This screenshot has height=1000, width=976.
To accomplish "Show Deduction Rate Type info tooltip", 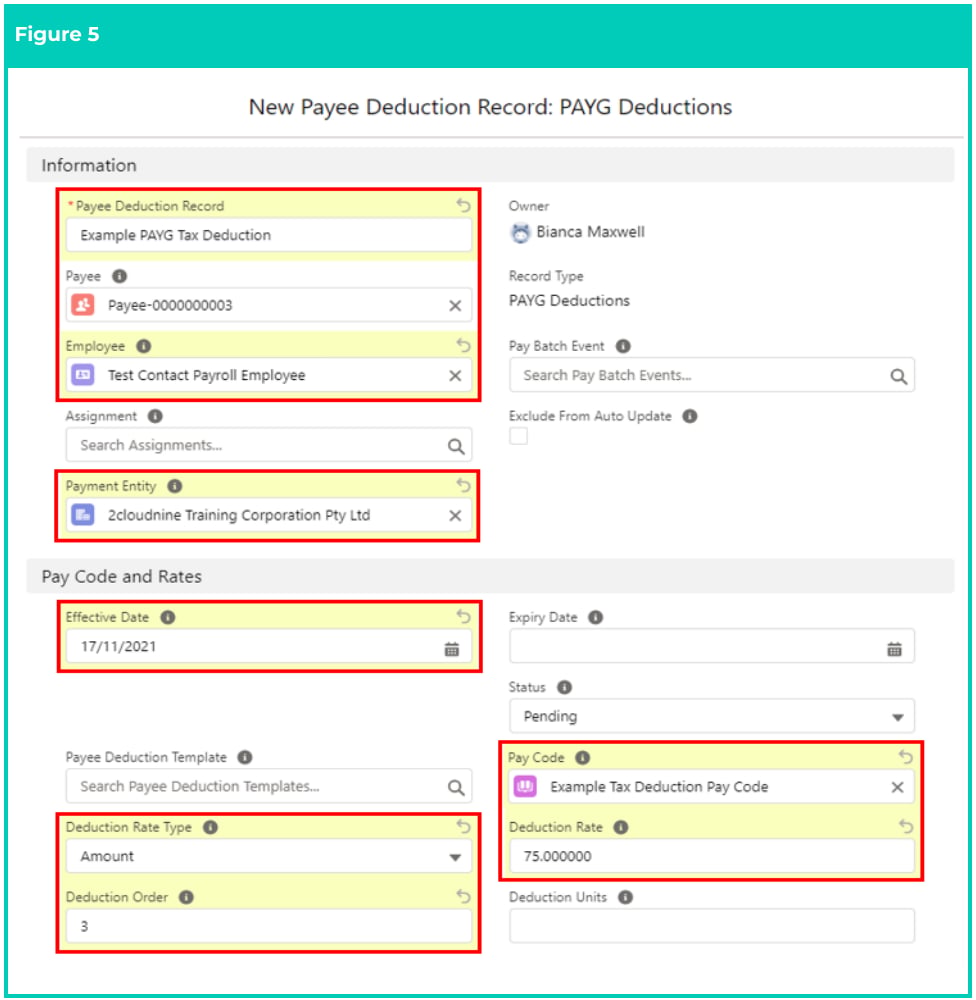I will 211,827.
